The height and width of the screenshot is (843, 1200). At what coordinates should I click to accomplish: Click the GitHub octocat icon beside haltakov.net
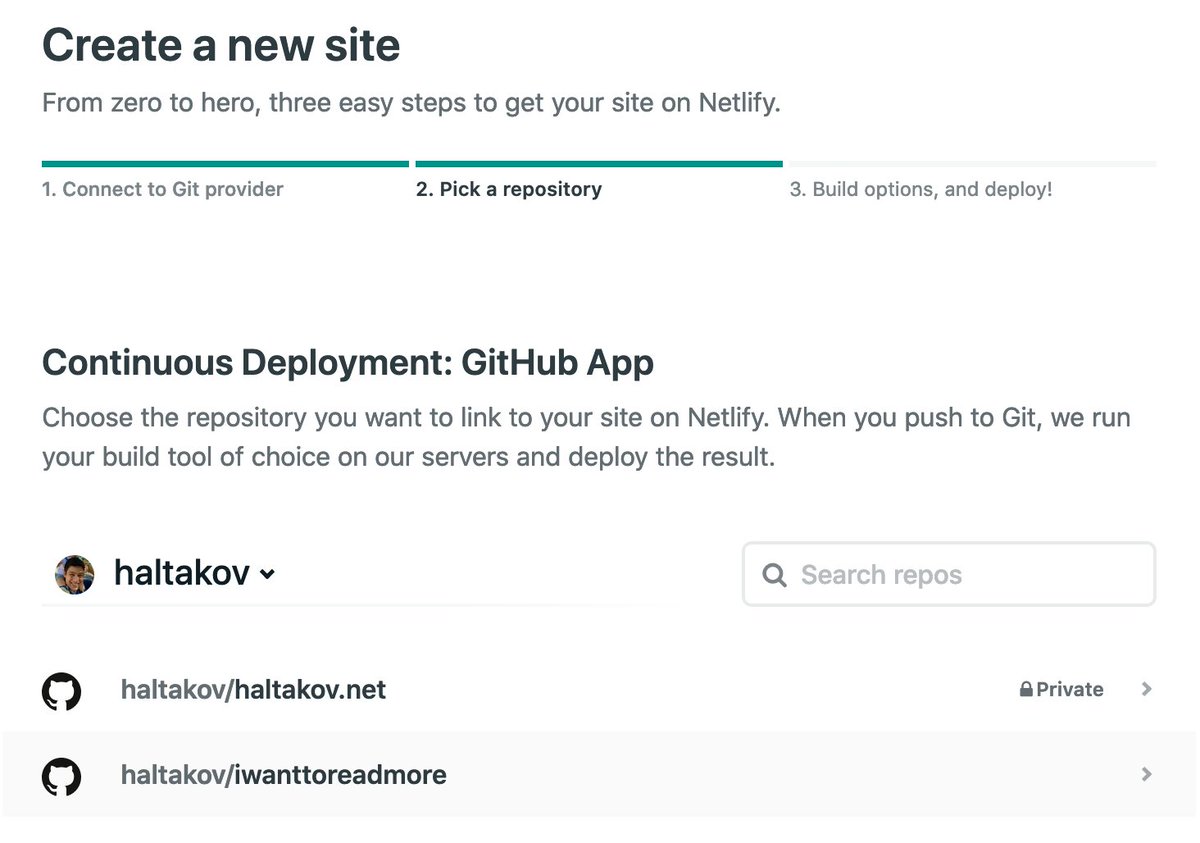click(x=62, y=690)
